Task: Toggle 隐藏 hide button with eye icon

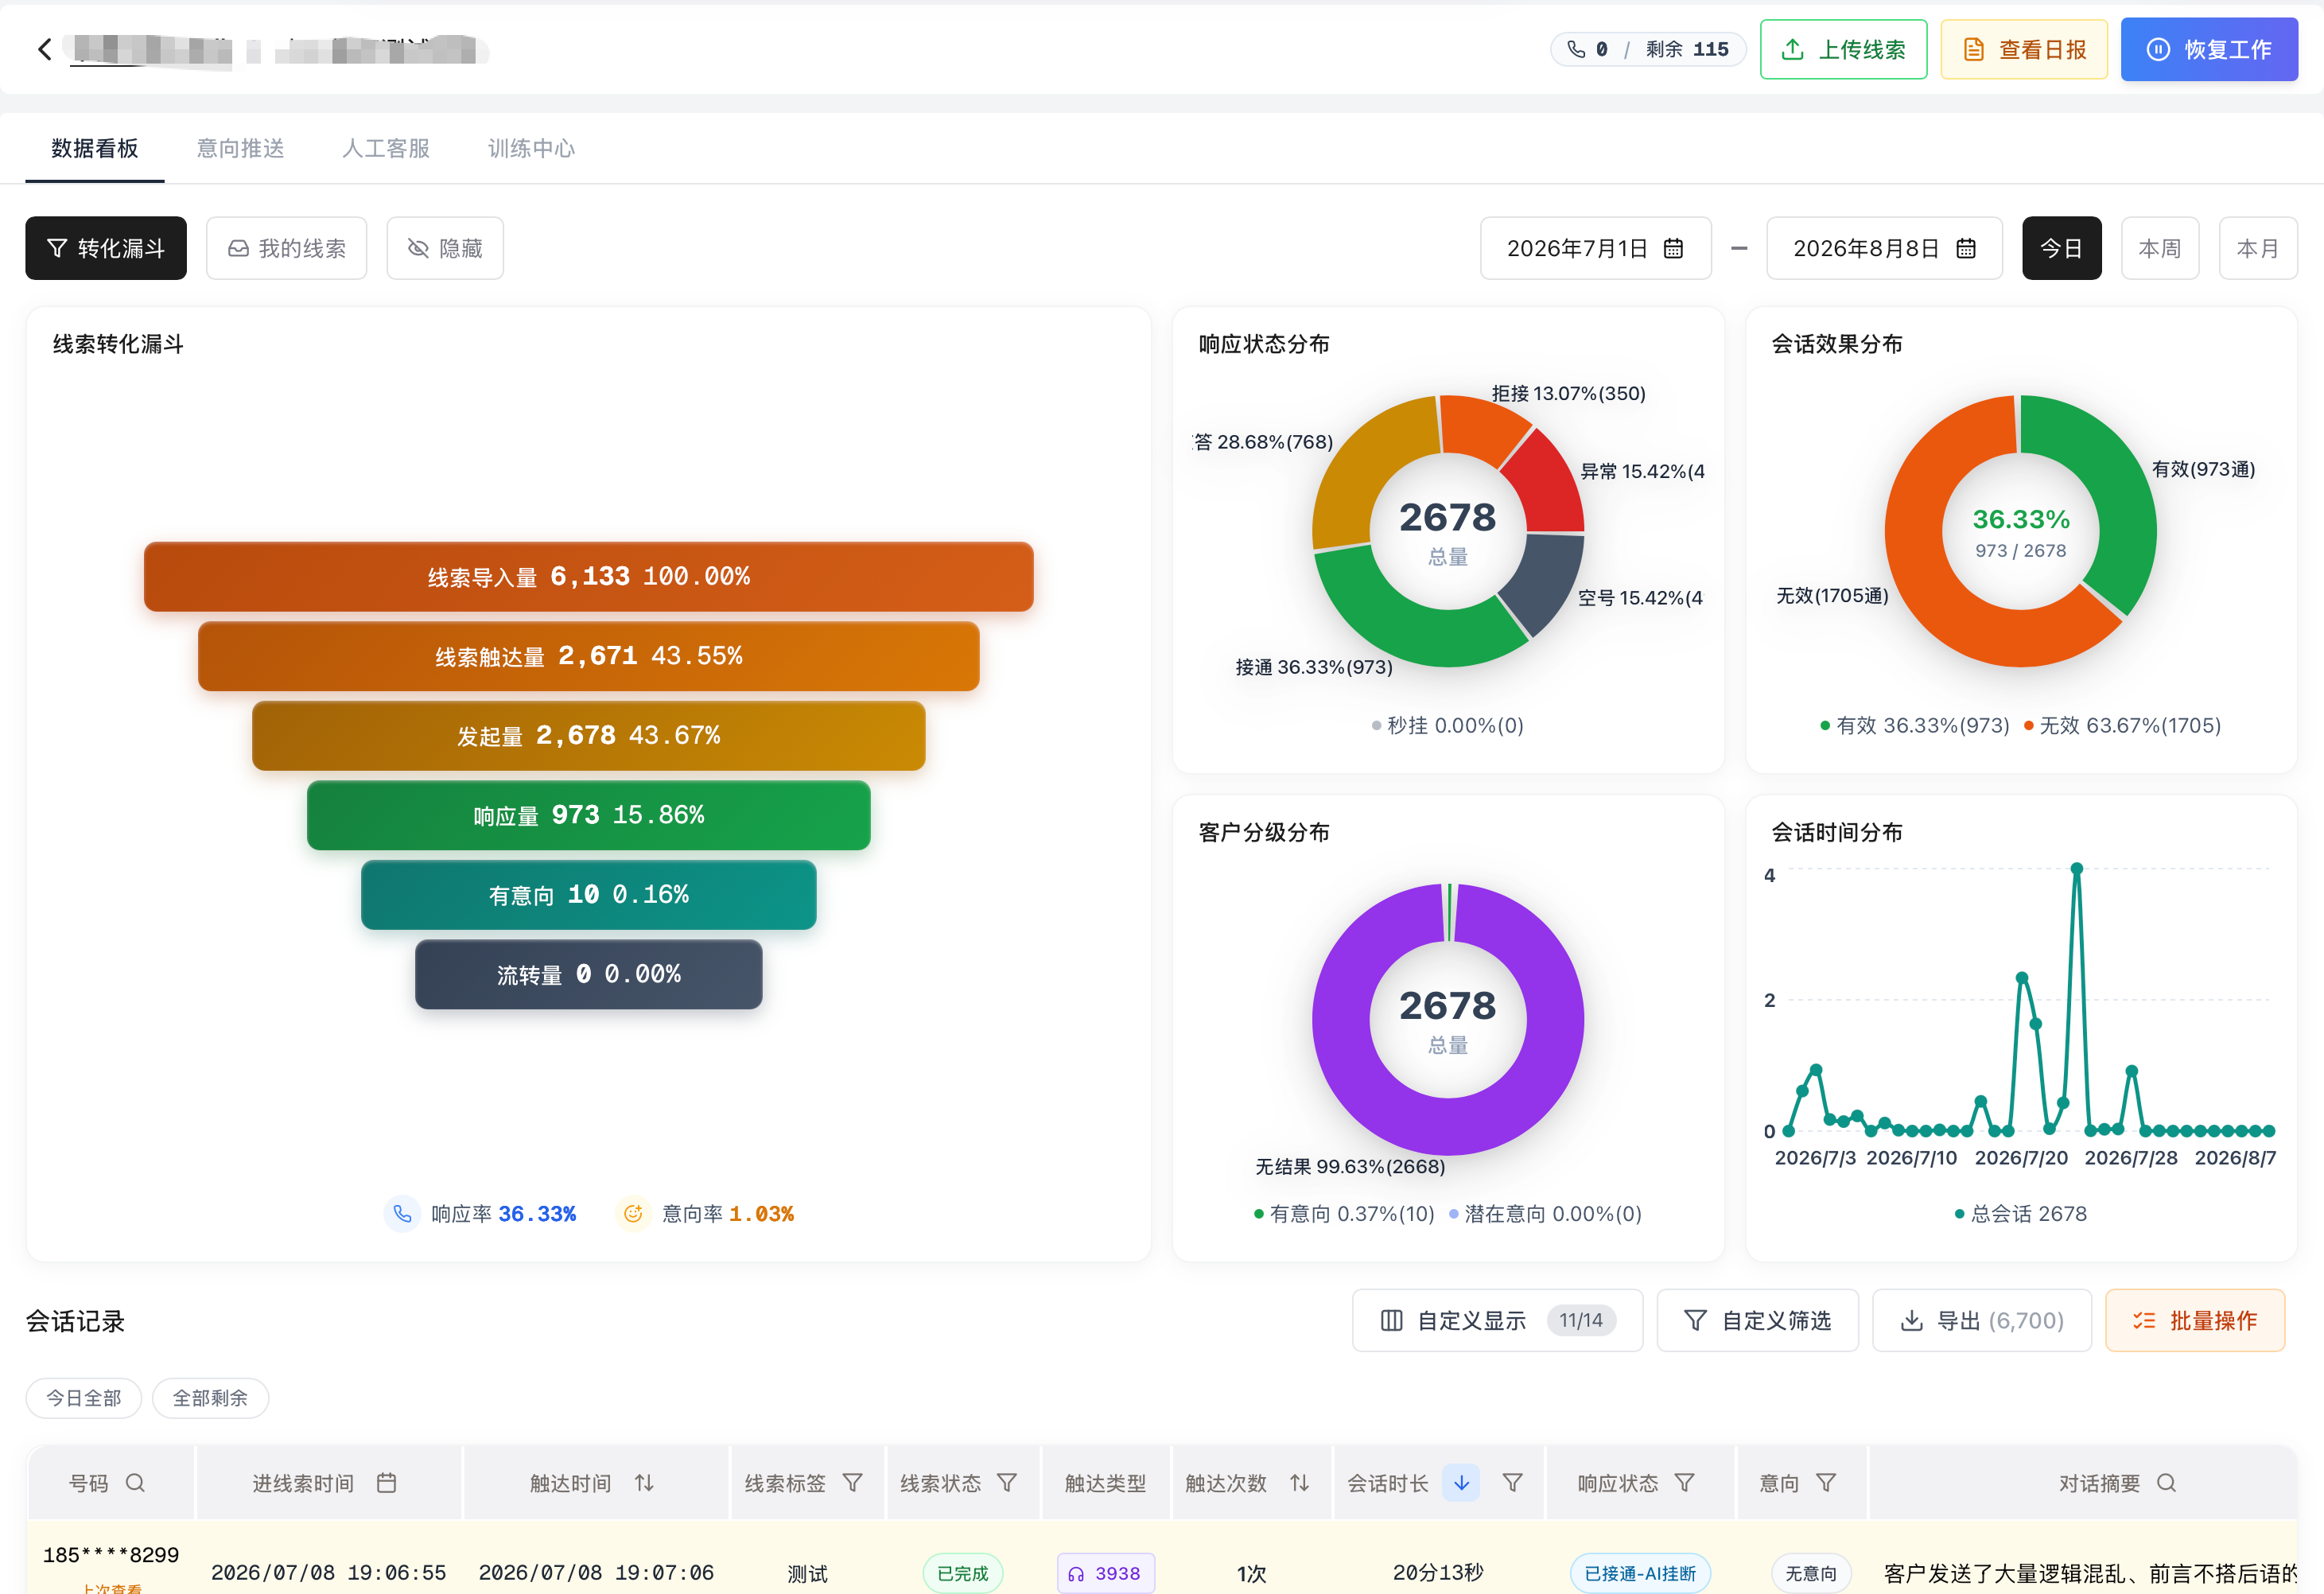Action: point(445,248)
